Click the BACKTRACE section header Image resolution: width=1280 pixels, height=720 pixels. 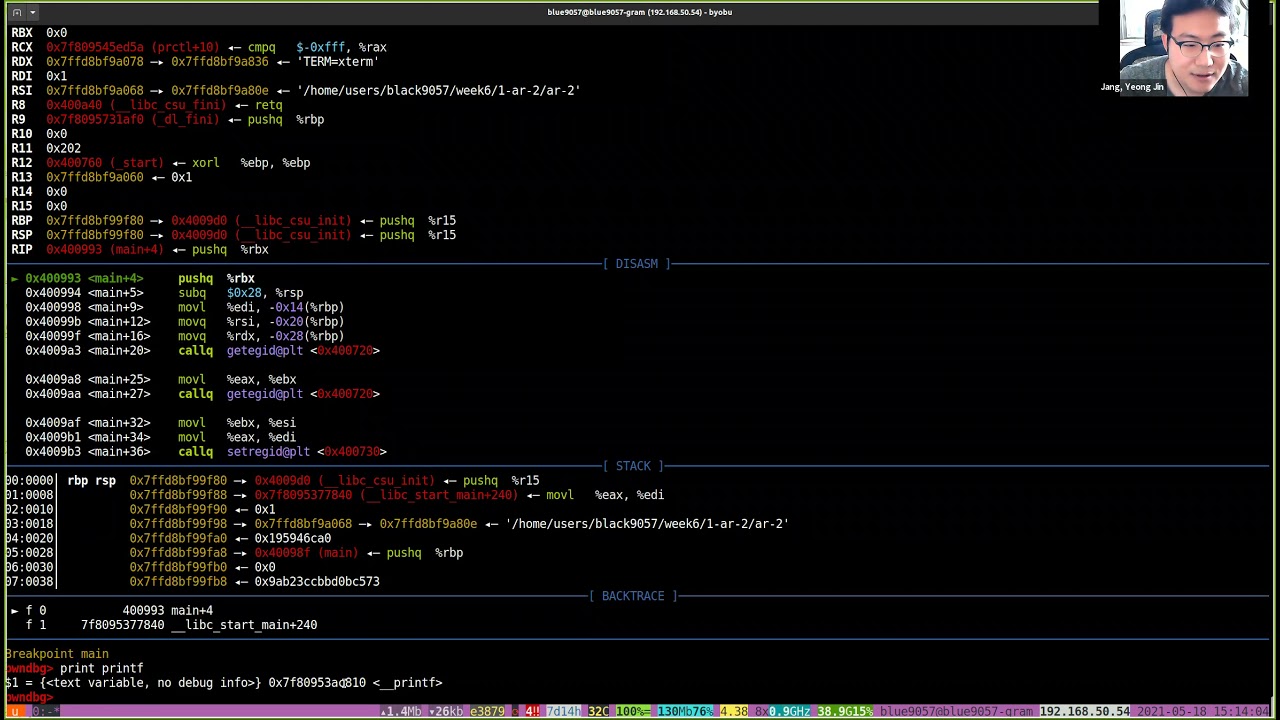[x=633, y=596]
